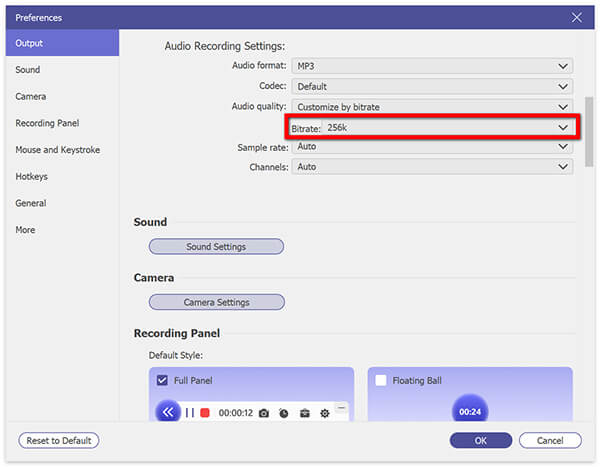Click the camera snapshot icon in panel preview
This screenshot has height=467, width=600.
pos(264,413)
